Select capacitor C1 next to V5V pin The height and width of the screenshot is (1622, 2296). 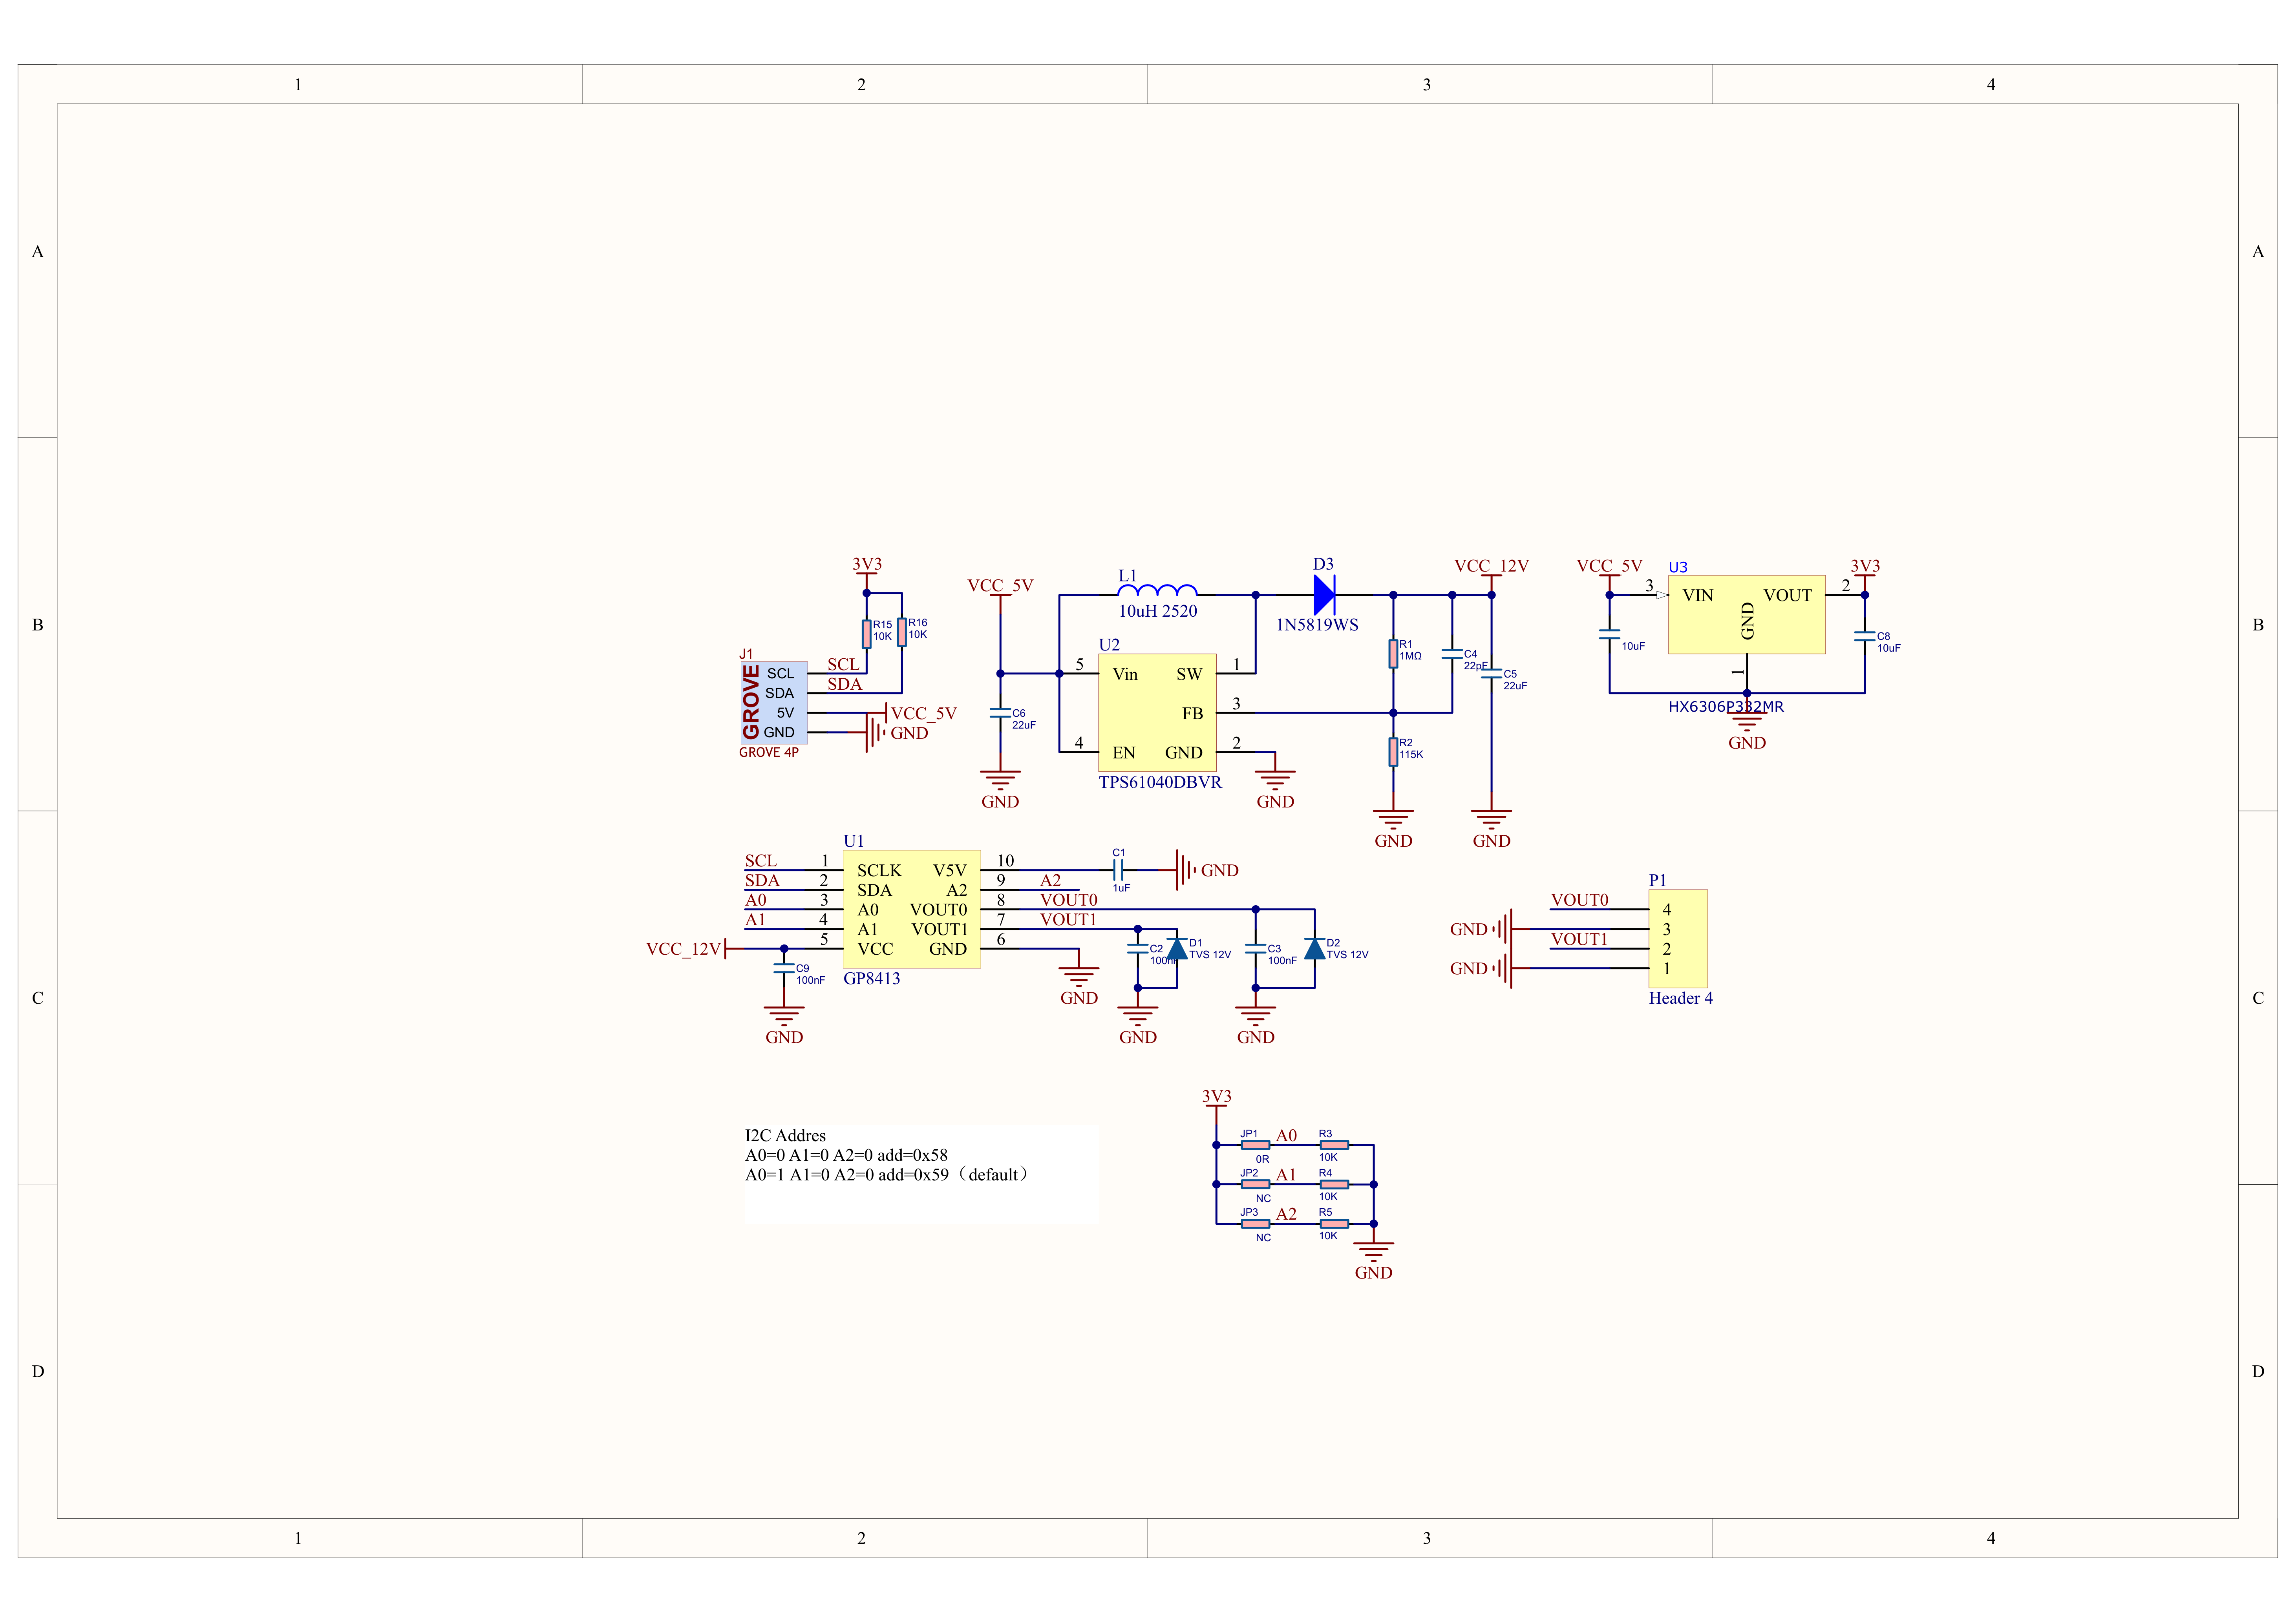point(1118,870)
